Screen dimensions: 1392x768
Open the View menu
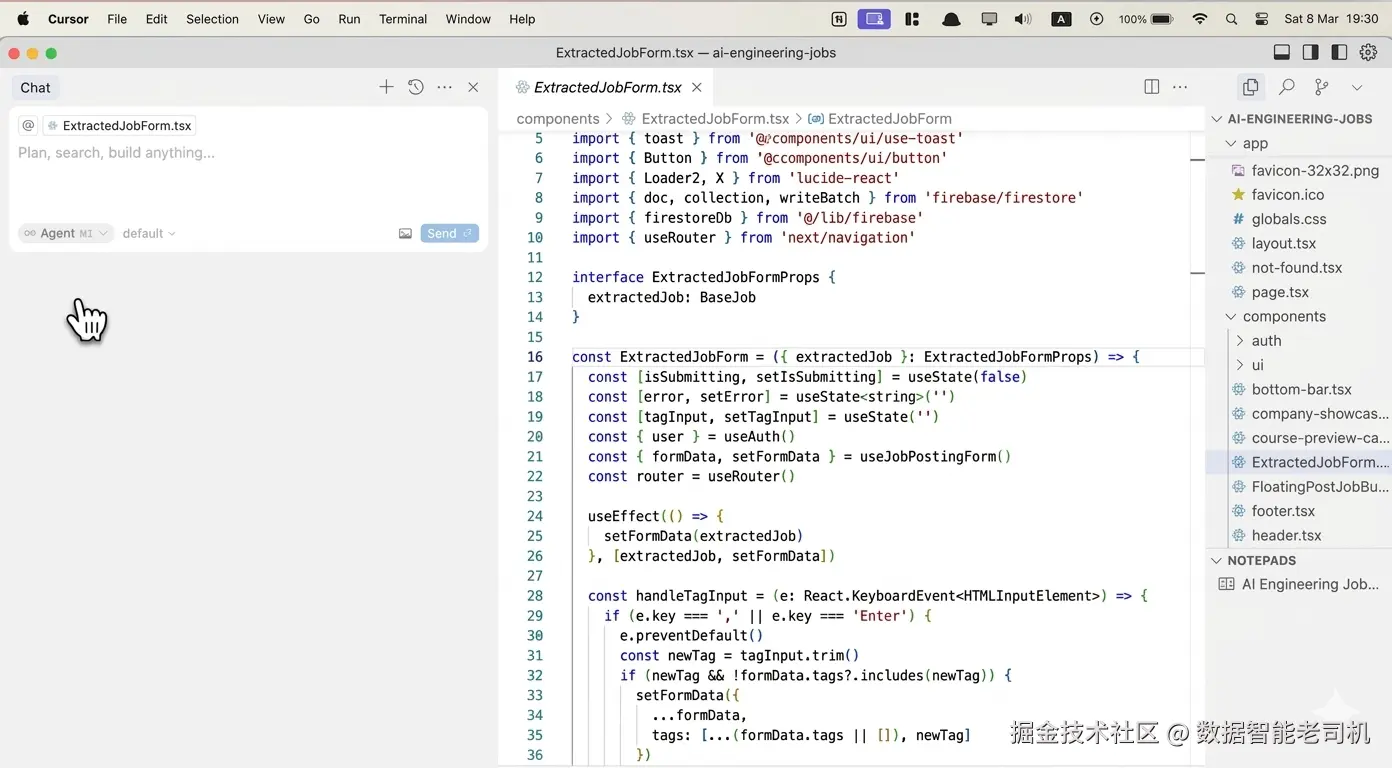pyautogui.click(x=271, y=19)
